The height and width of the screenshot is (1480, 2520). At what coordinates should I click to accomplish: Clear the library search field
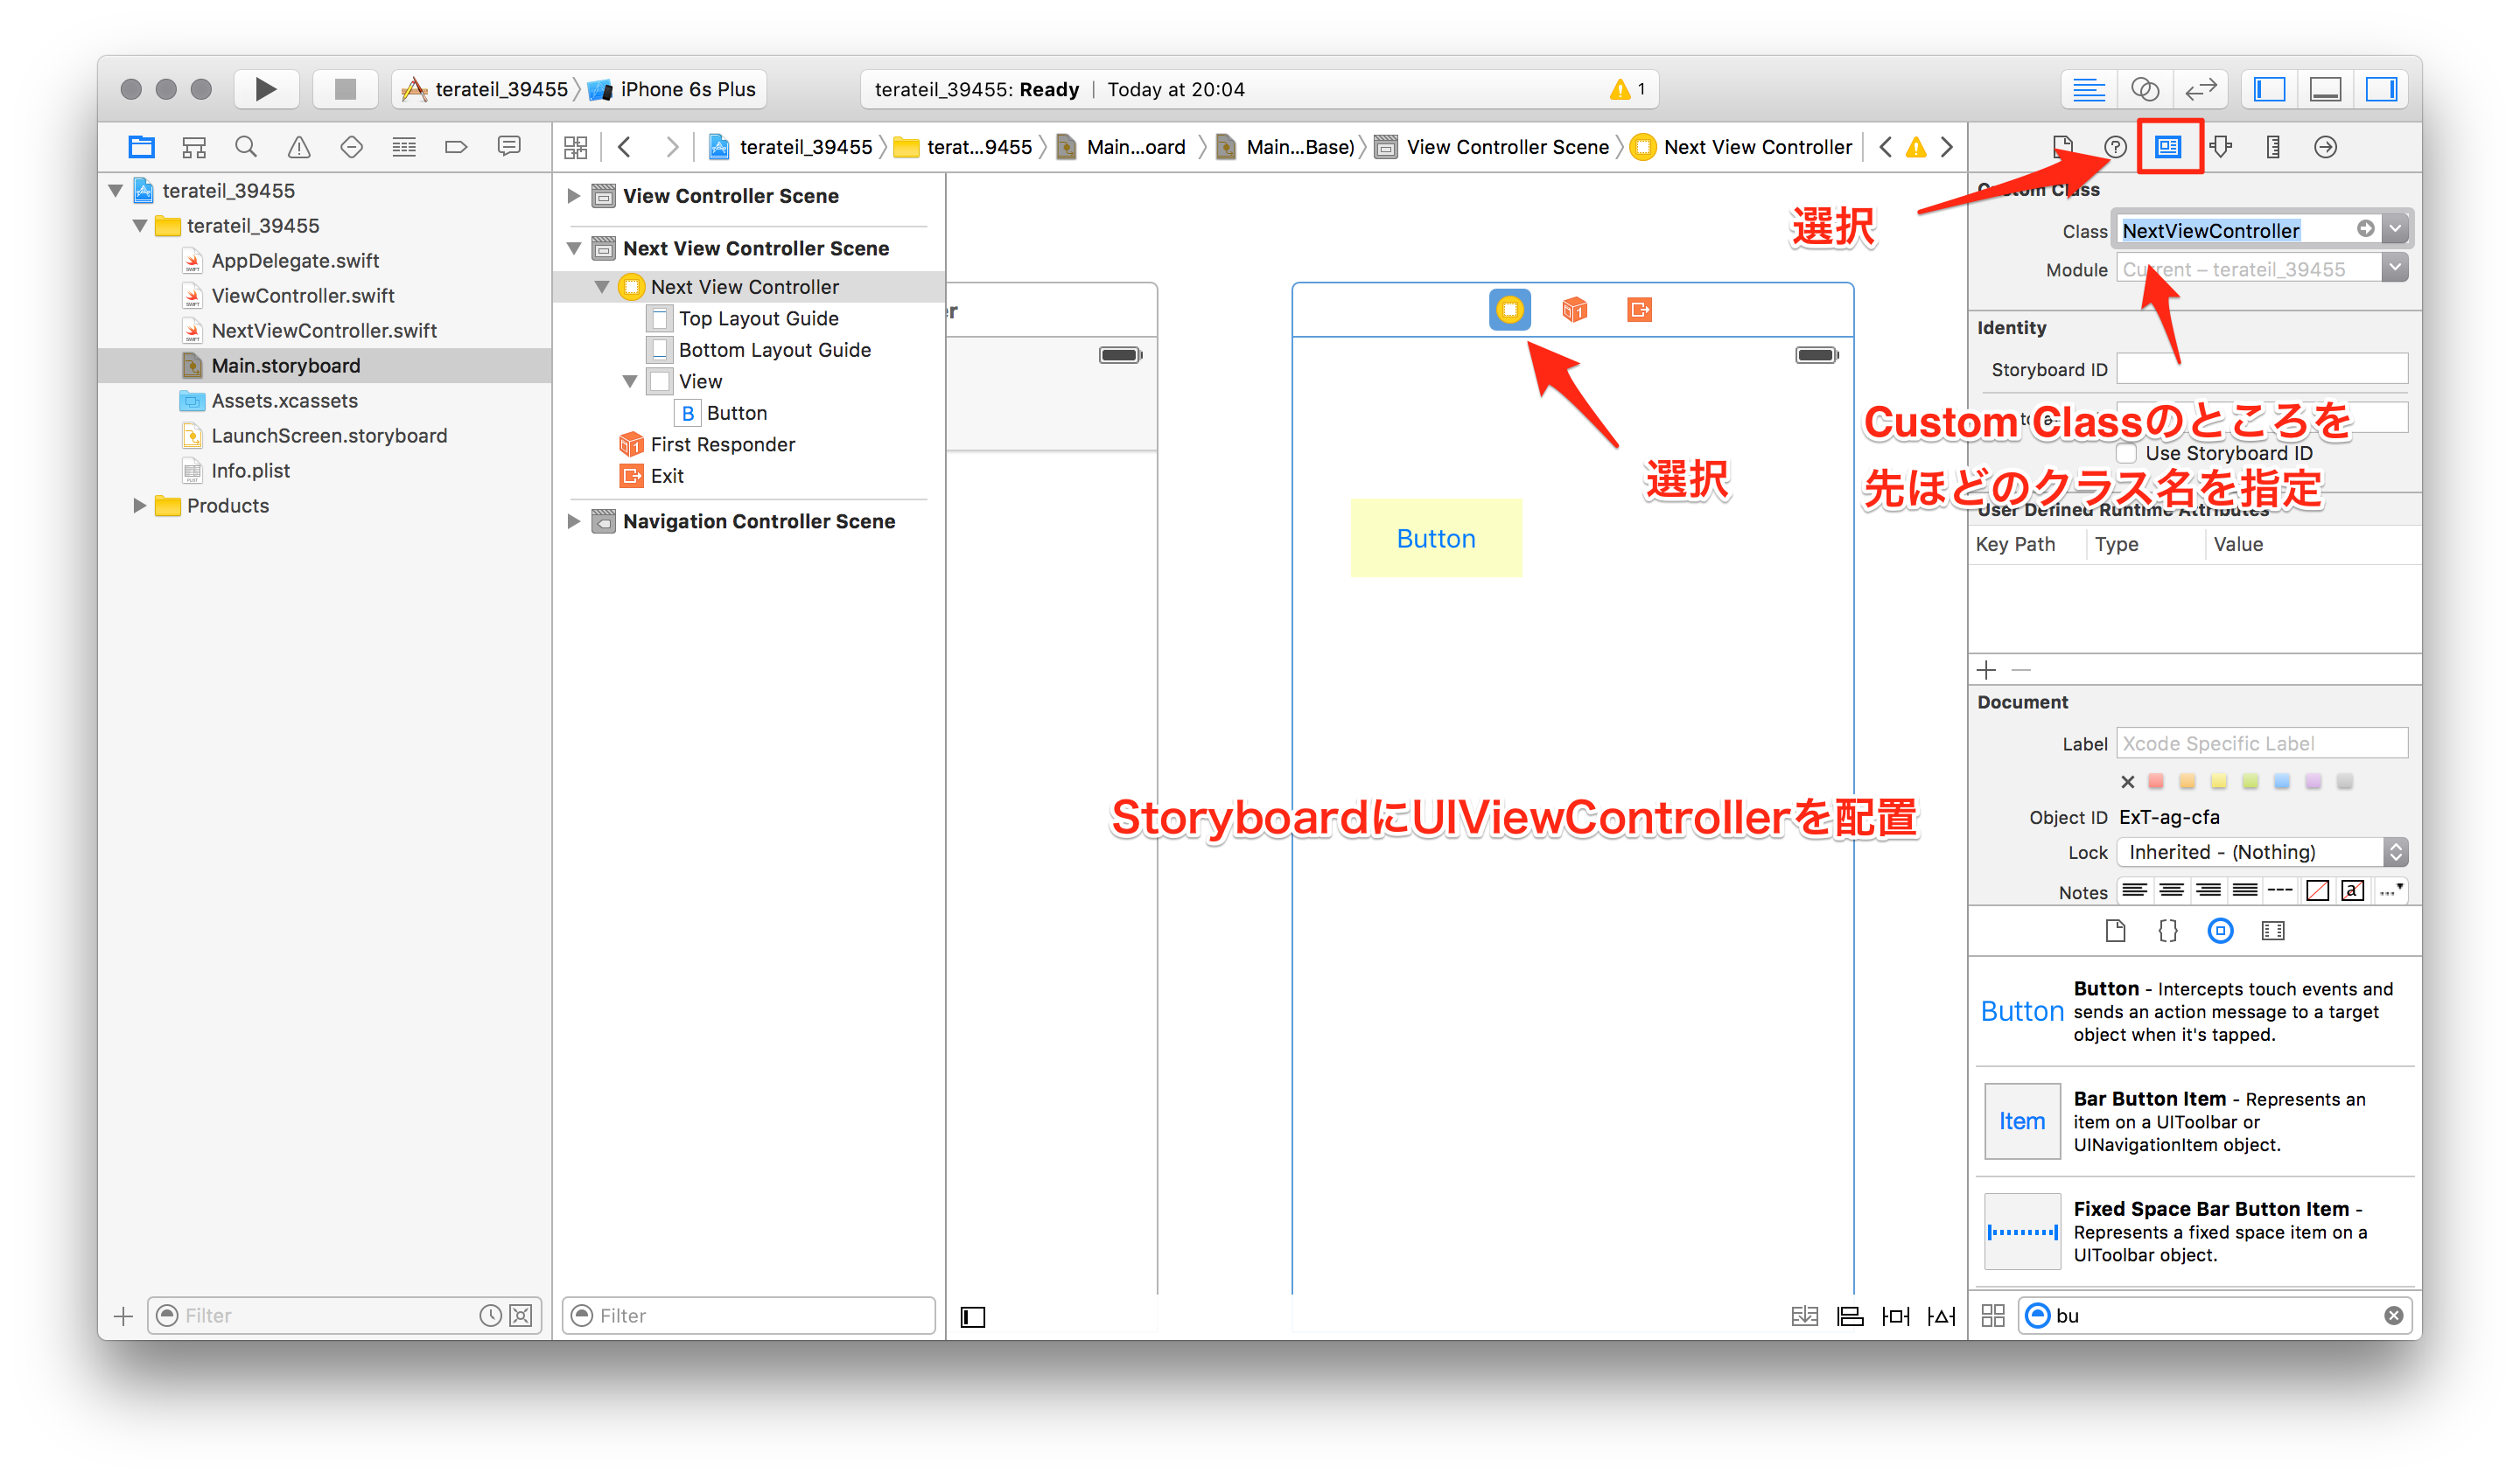(2392, 1315)
